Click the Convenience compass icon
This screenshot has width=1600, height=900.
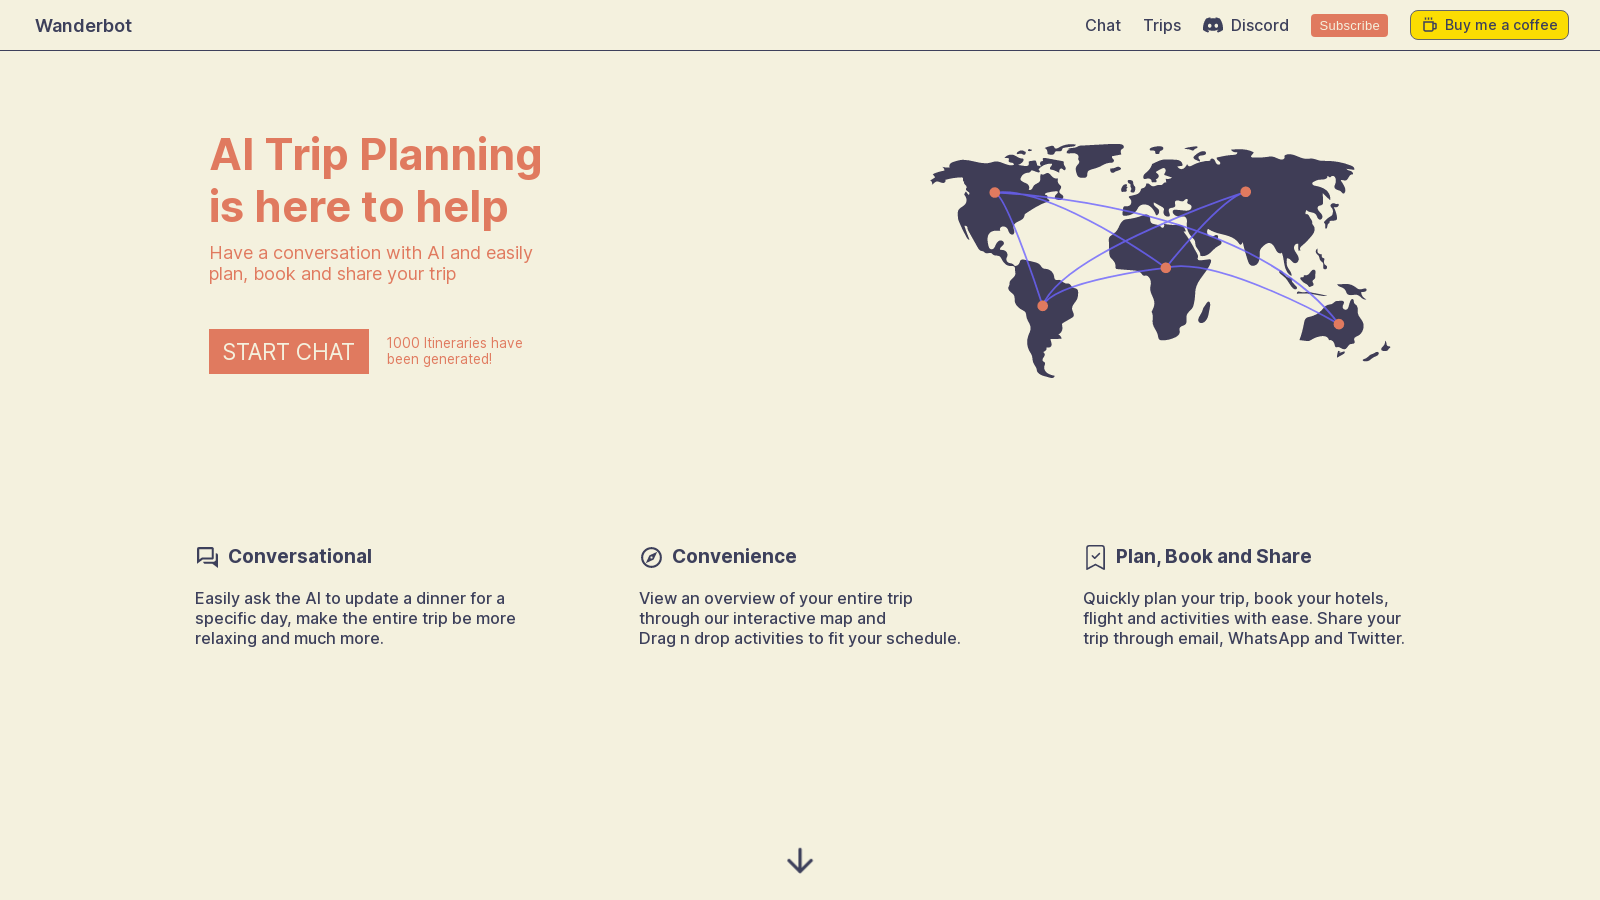coord(651,557)
